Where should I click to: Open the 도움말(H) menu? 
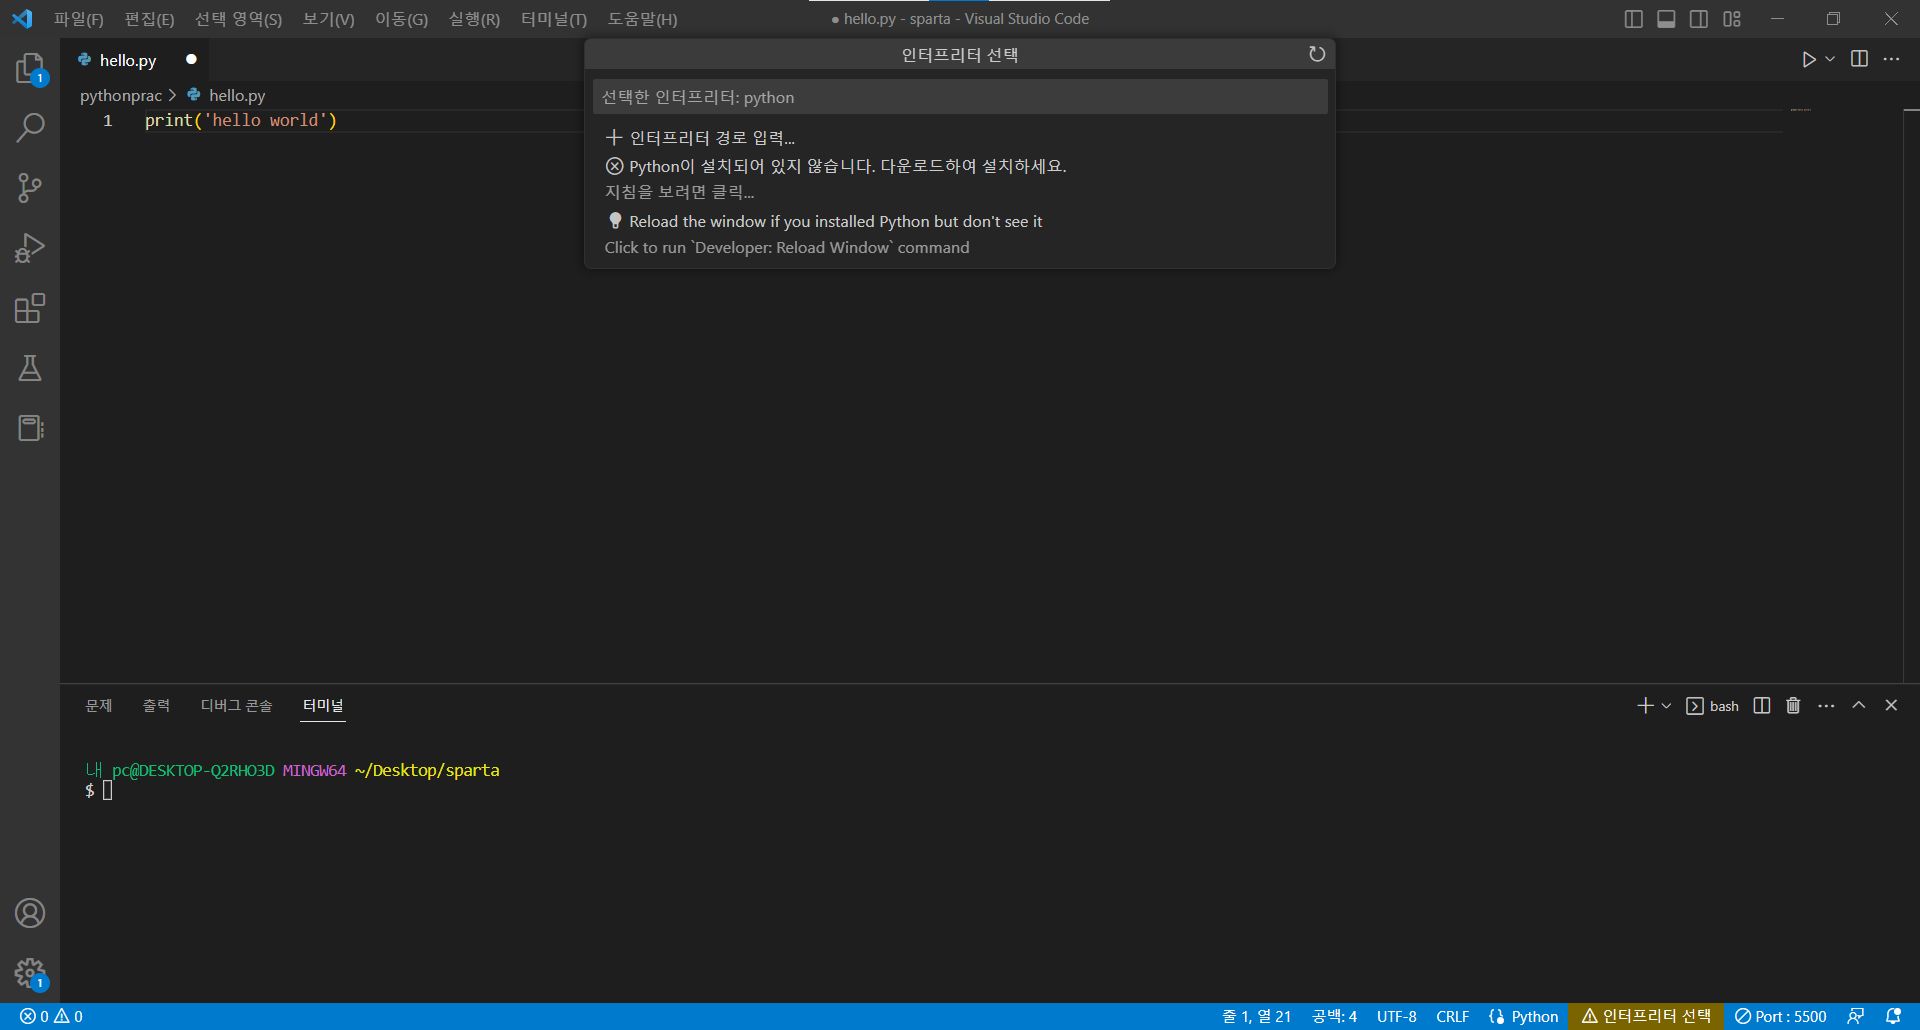643,19
